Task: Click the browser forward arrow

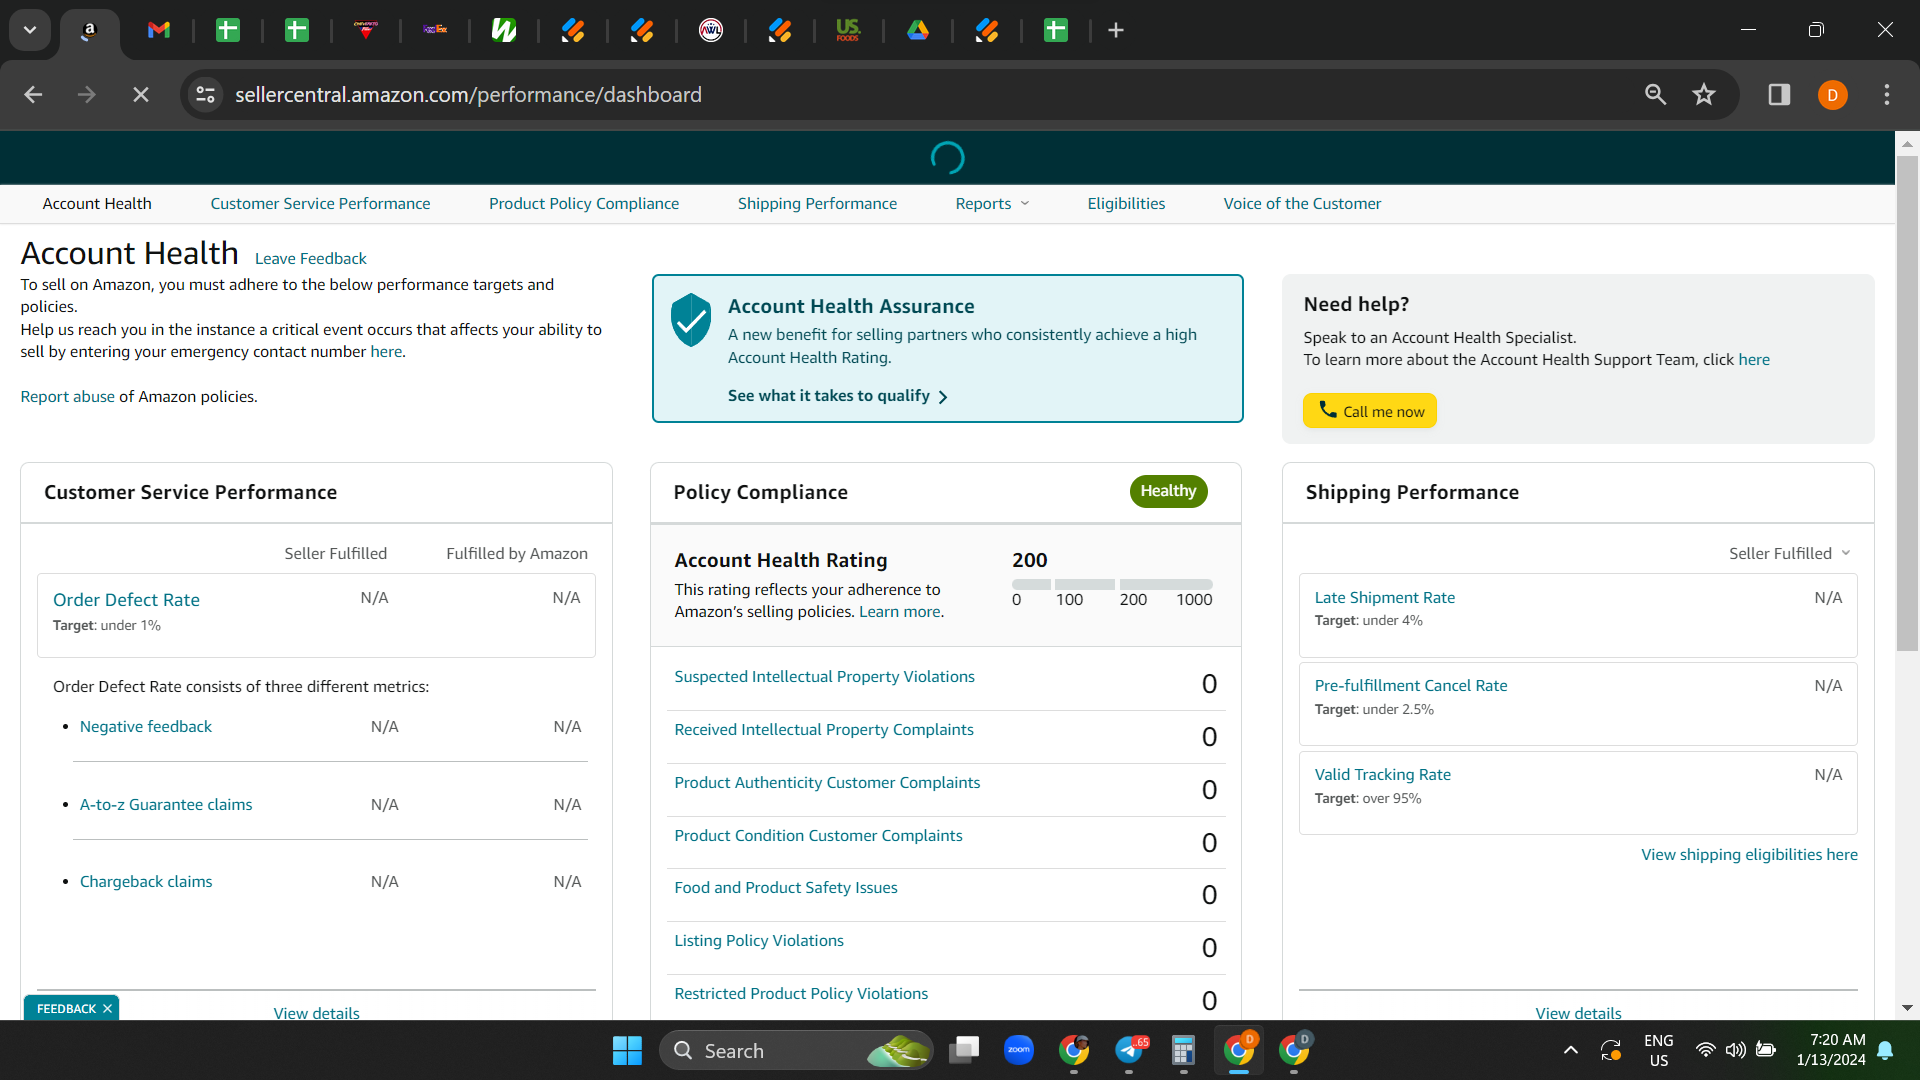Action: tap(87, 94)
